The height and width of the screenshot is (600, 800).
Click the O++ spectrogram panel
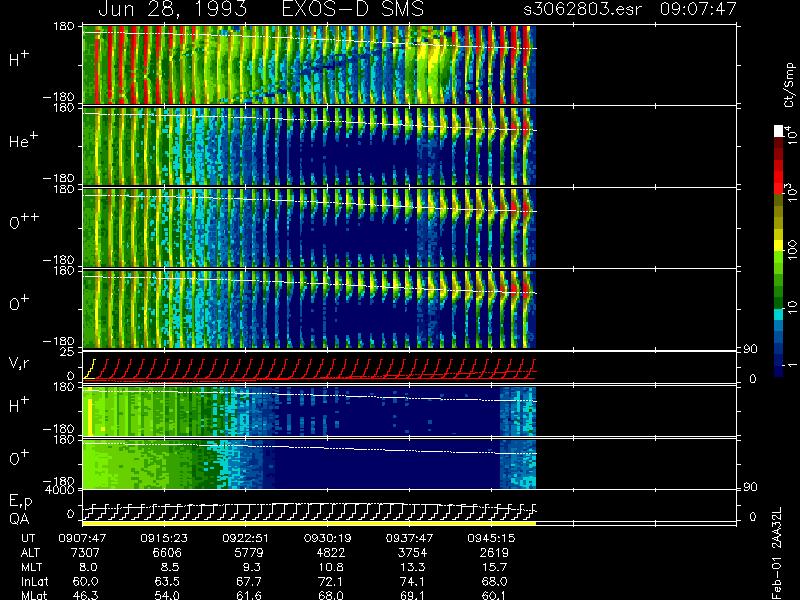pos(309,228)
